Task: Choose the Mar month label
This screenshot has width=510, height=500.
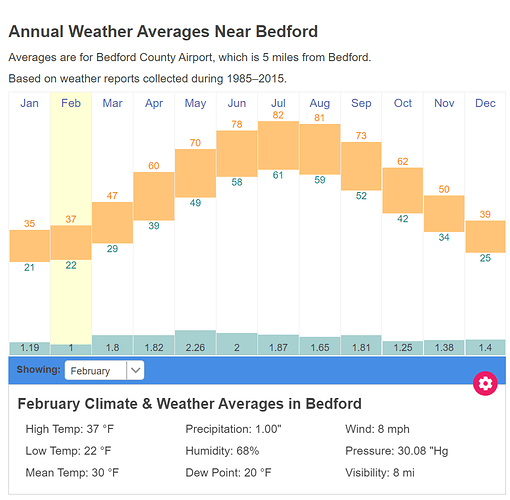Action: (112, 103)
